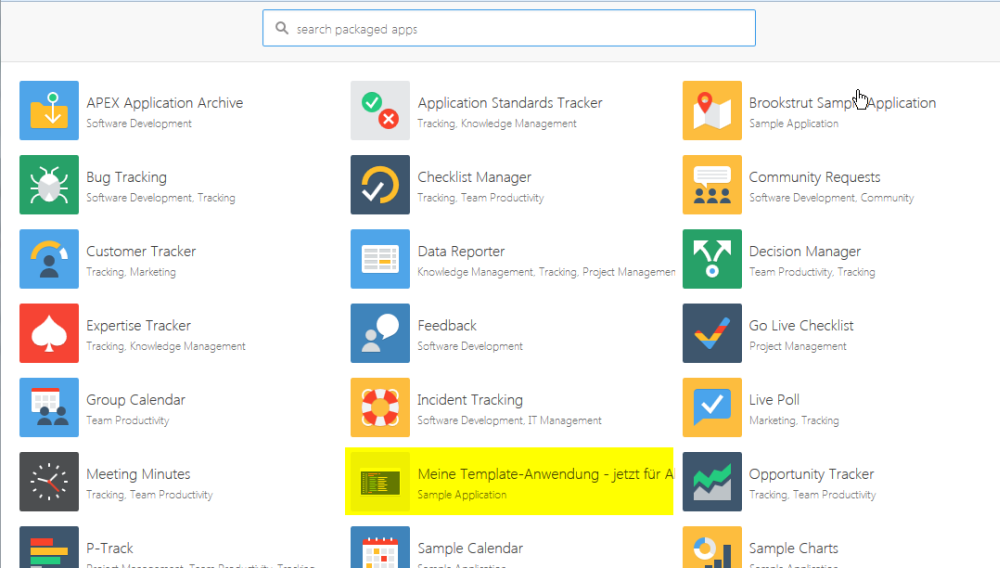Open the Sample Calendar icon
The image size is (1000, 568).
tap(380, 547)
